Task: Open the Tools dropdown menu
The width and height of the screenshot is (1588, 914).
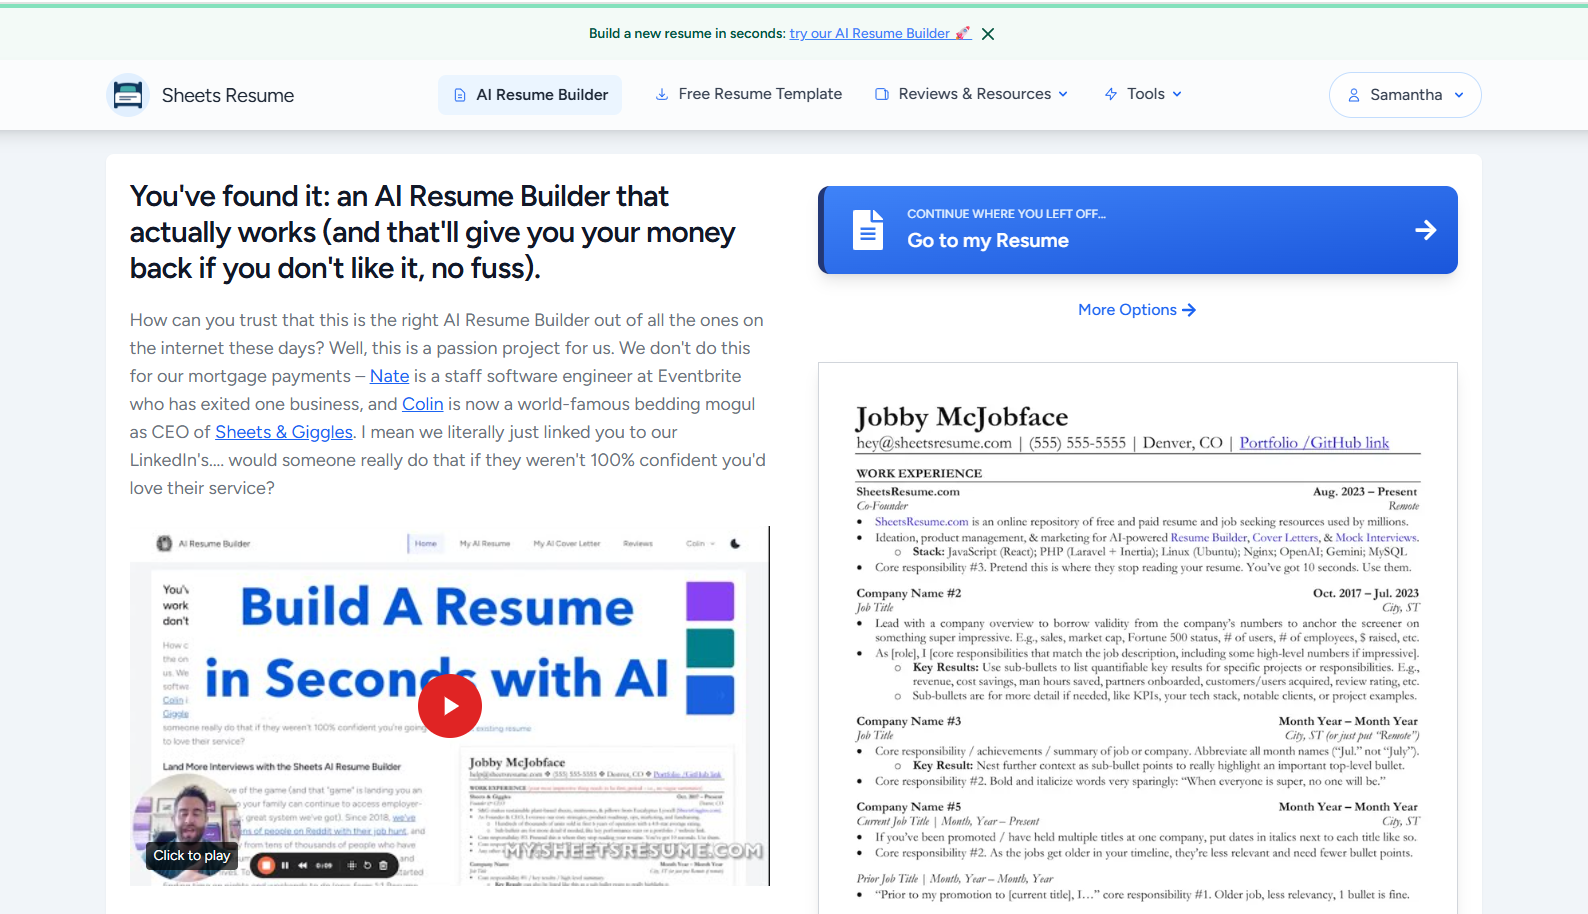Action: point(1143,94)
